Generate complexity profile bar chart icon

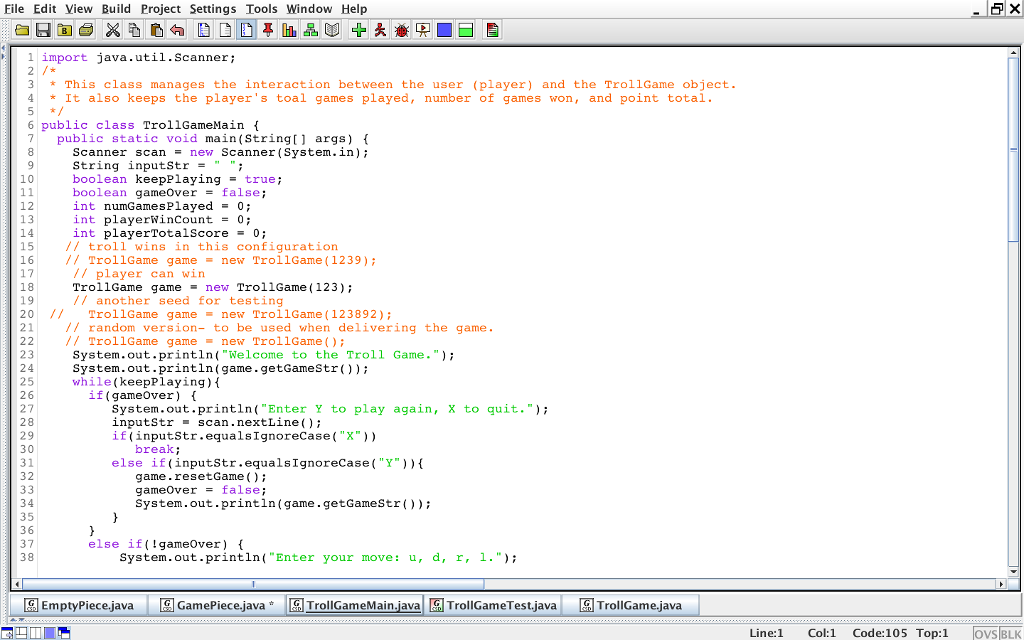pos(289,29)
